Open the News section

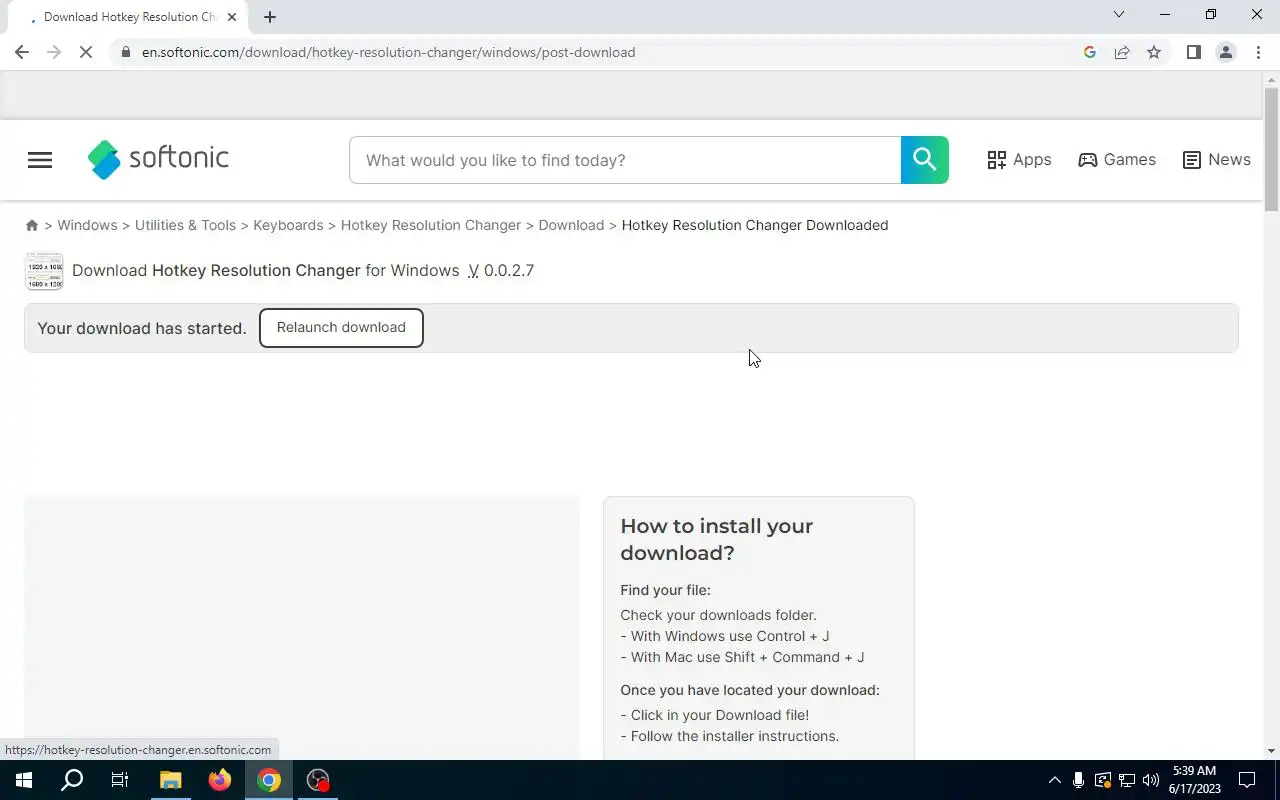pyautogui.click(x=1216, y=160)
